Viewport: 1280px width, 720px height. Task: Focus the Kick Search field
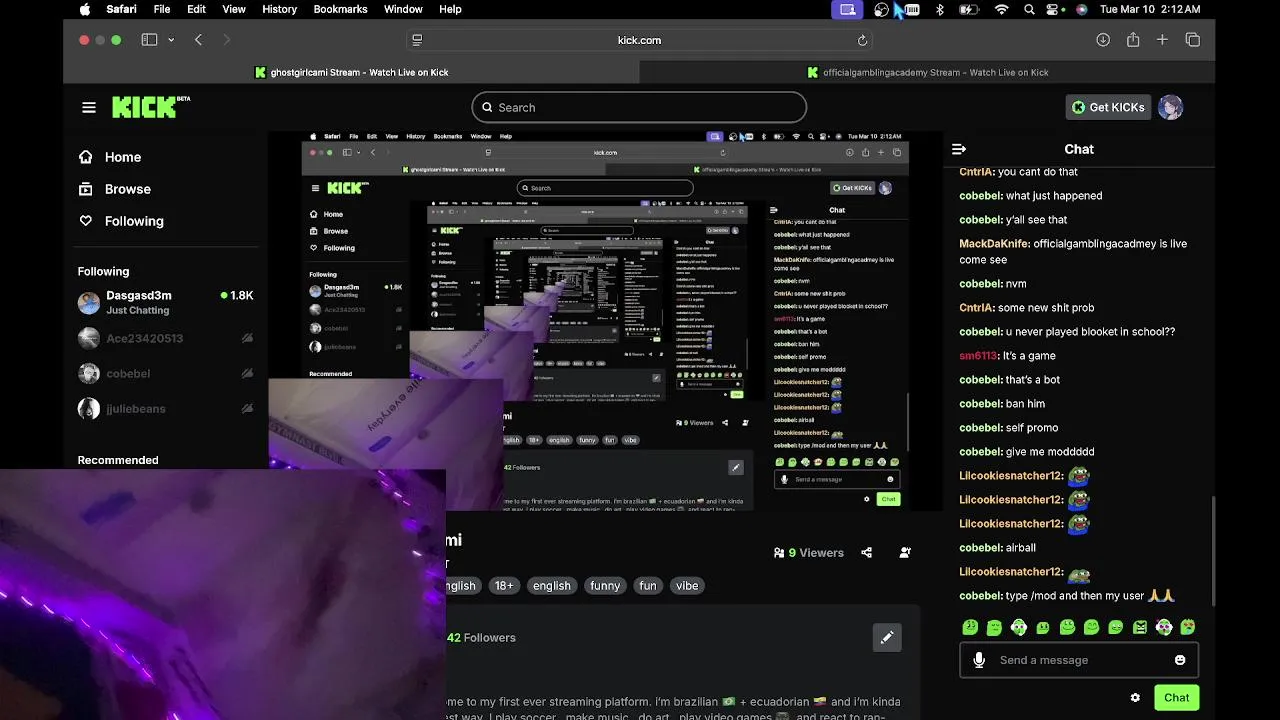(x=639, y=107)
